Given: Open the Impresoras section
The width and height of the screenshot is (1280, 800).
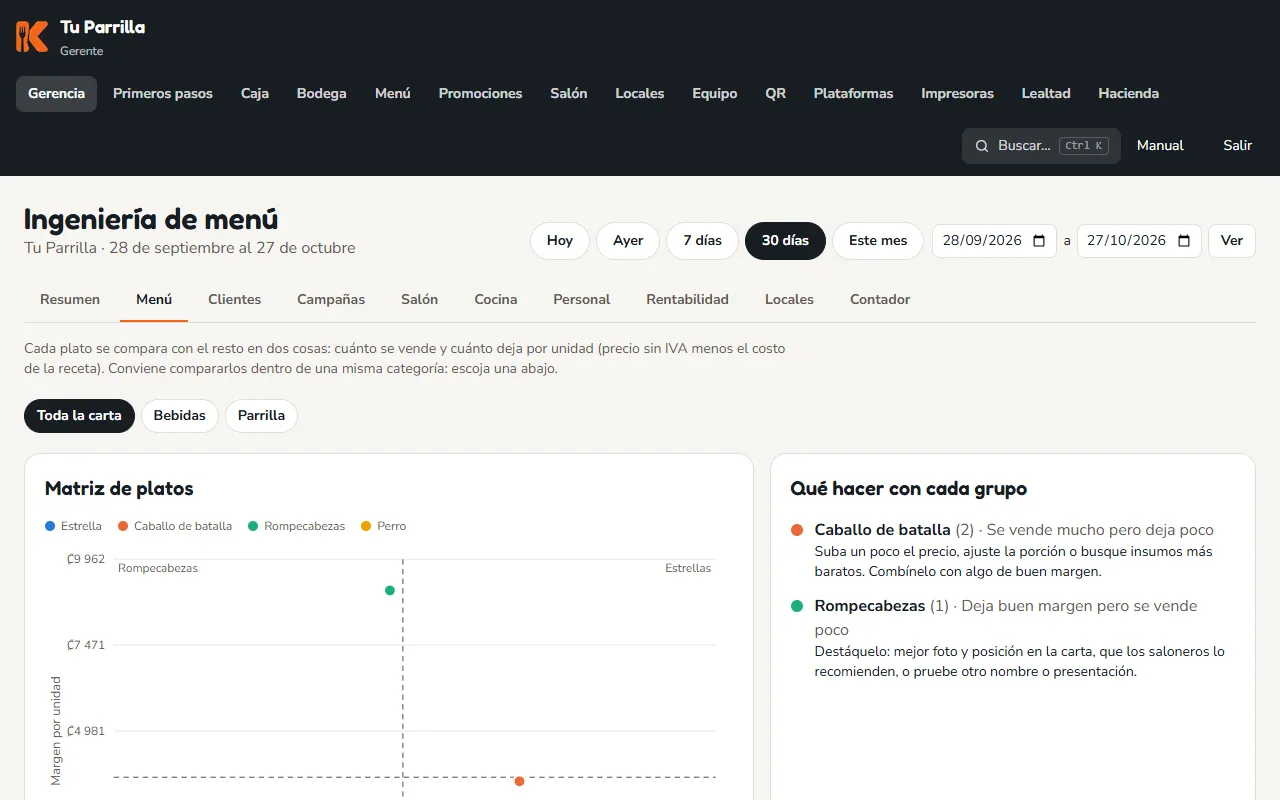Looking at the screenshot, I should point(958,94).
